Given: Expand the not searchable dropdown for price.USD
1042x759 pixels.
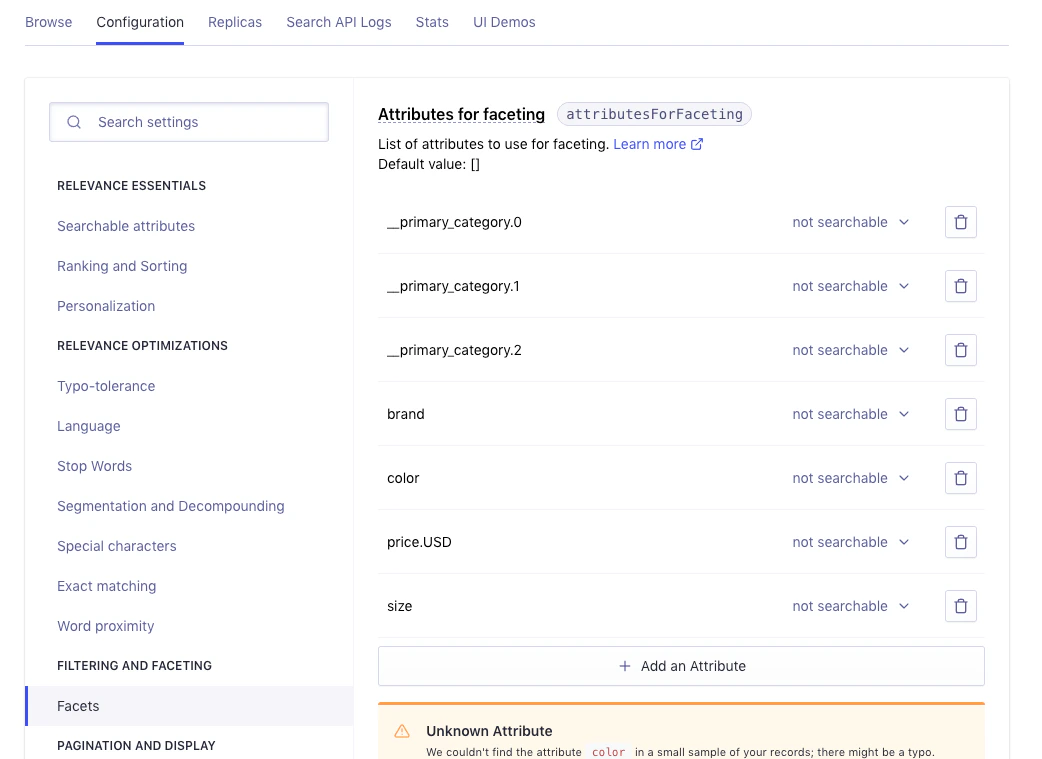Looking at the screenshot, I should (x=851, y=542).
